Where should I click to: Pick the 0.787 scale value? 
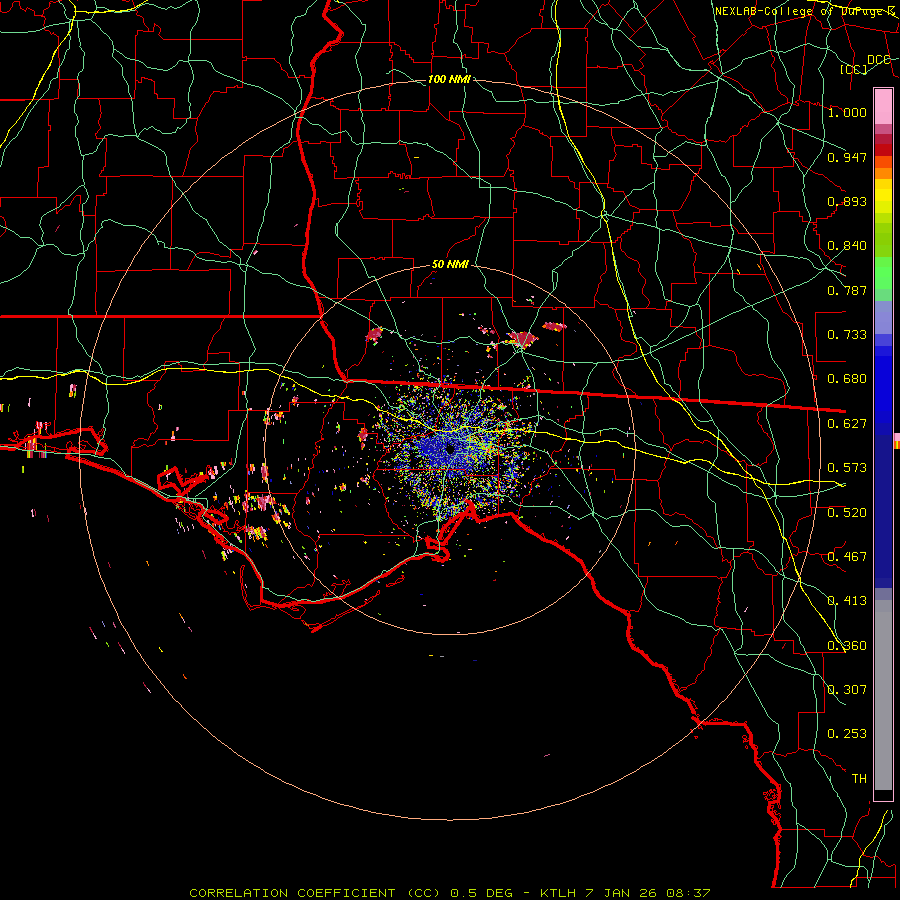(x=847, y=290)
